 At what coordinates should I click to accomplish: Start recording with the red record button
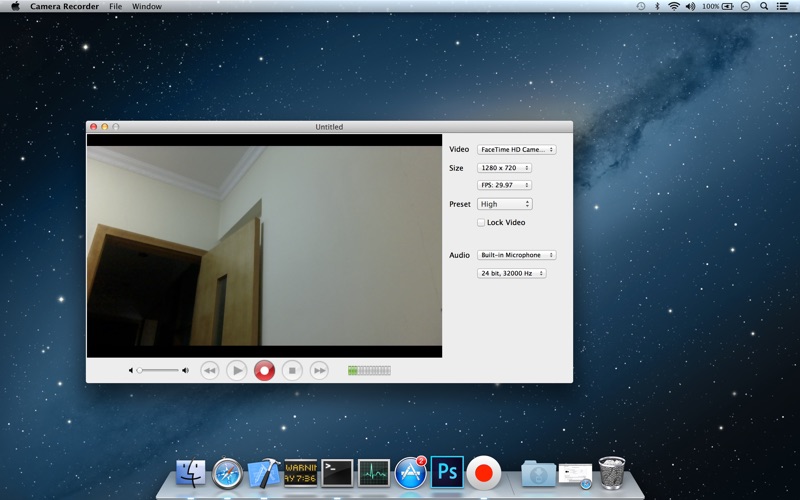[264, 370]
